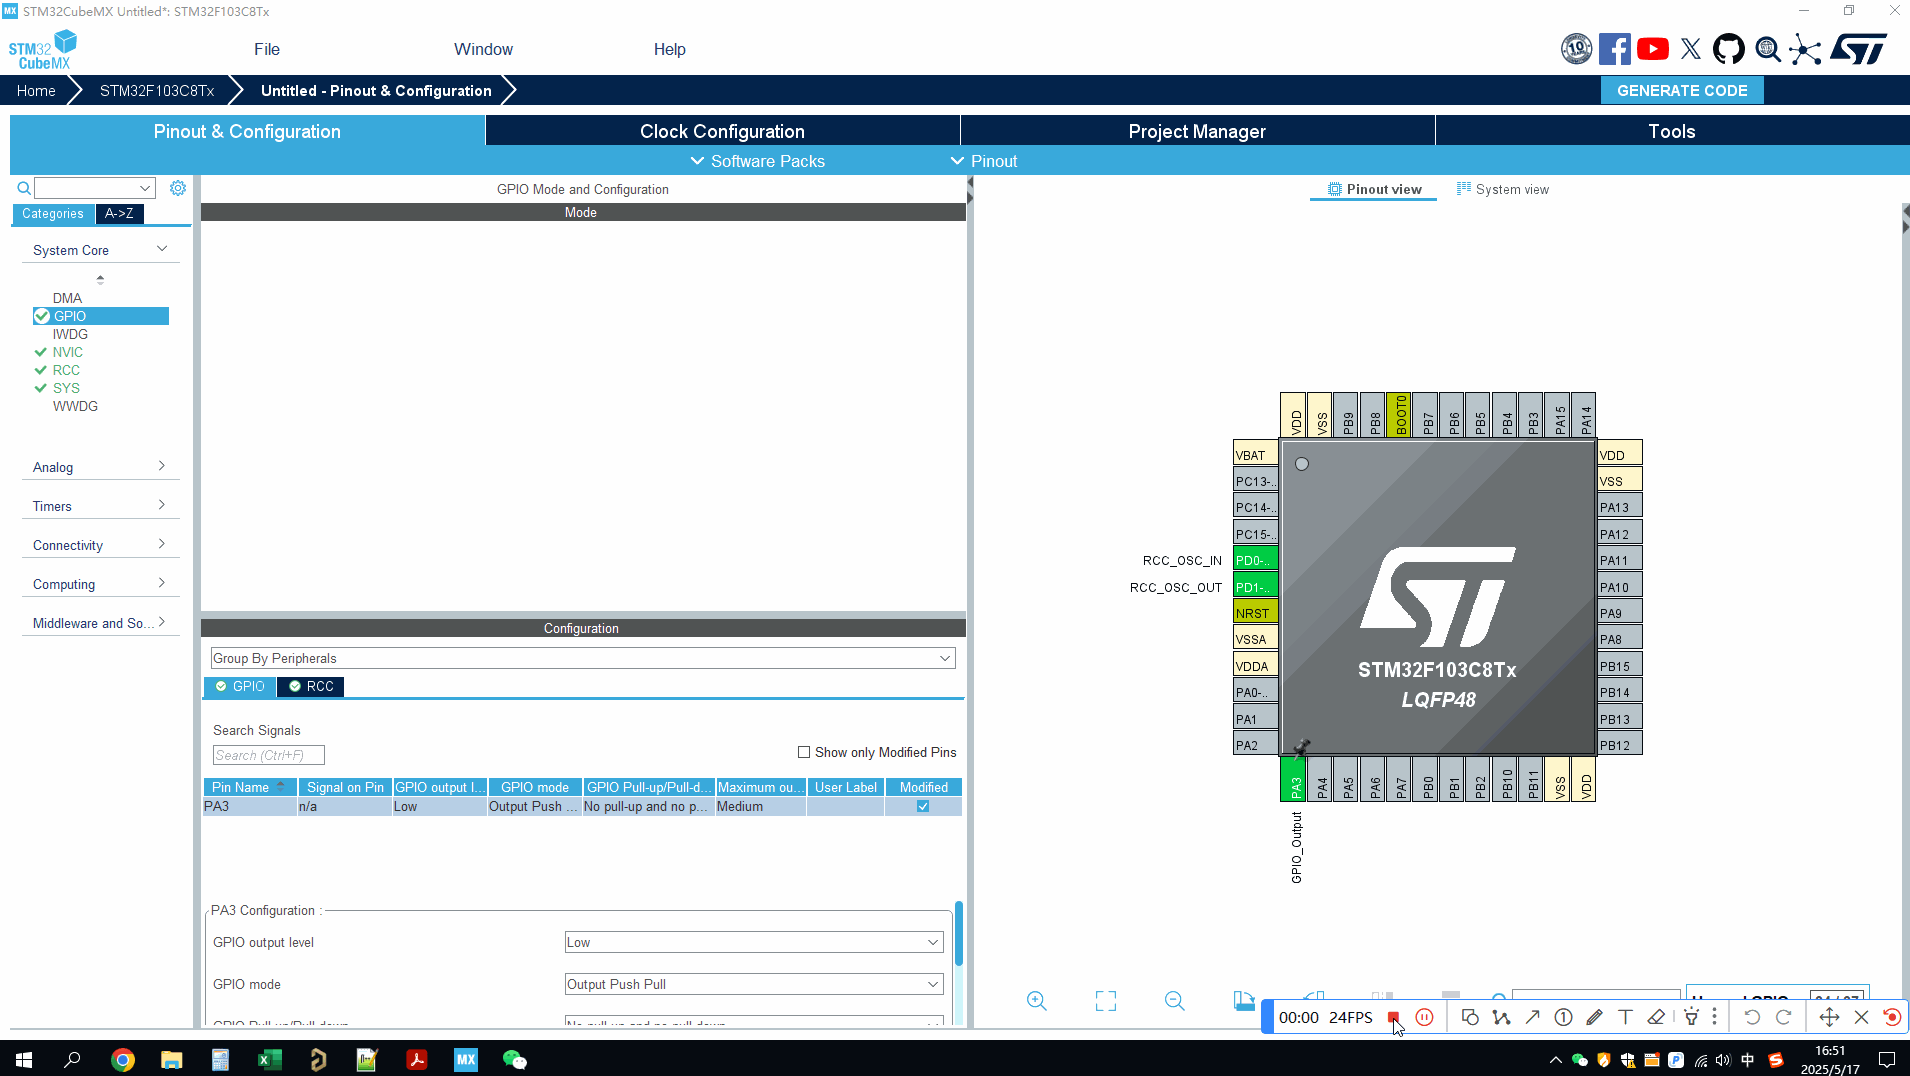Undo last annotation in recorder toolbar
Screen dimensions: 1910x1076
point(1752,1017)
